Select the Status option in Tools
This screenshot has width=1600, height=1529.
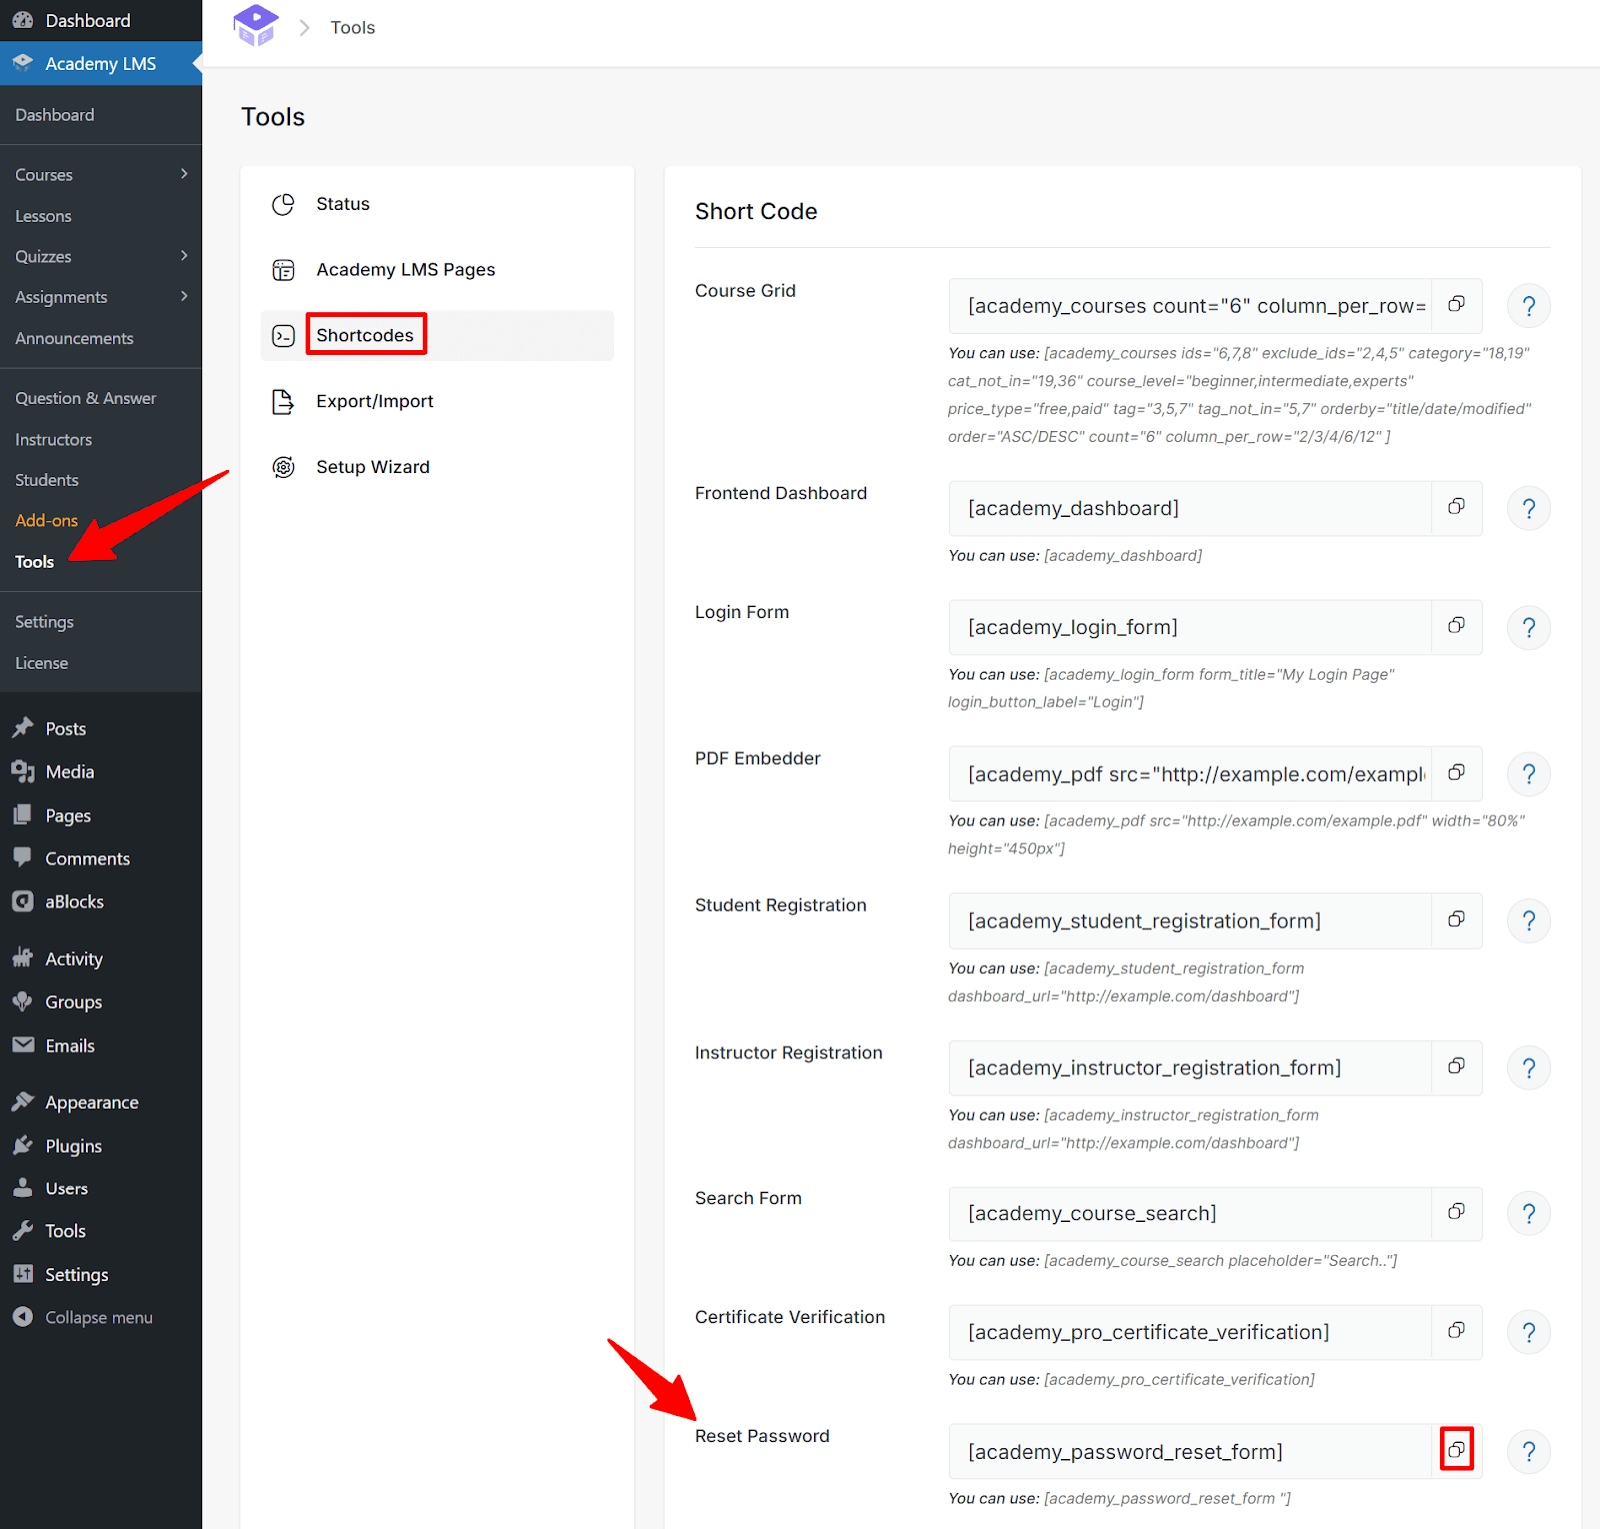342,203
